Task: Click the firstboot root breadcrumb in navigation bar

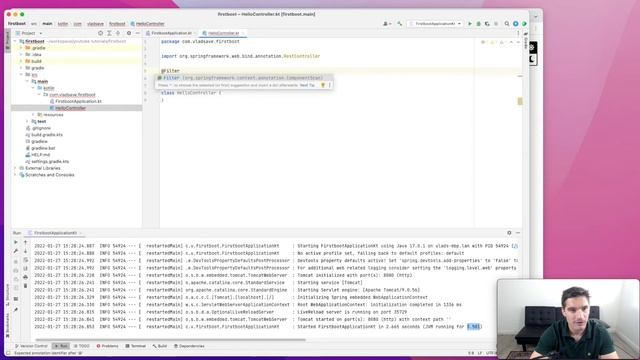Action: tap(17, 24)
